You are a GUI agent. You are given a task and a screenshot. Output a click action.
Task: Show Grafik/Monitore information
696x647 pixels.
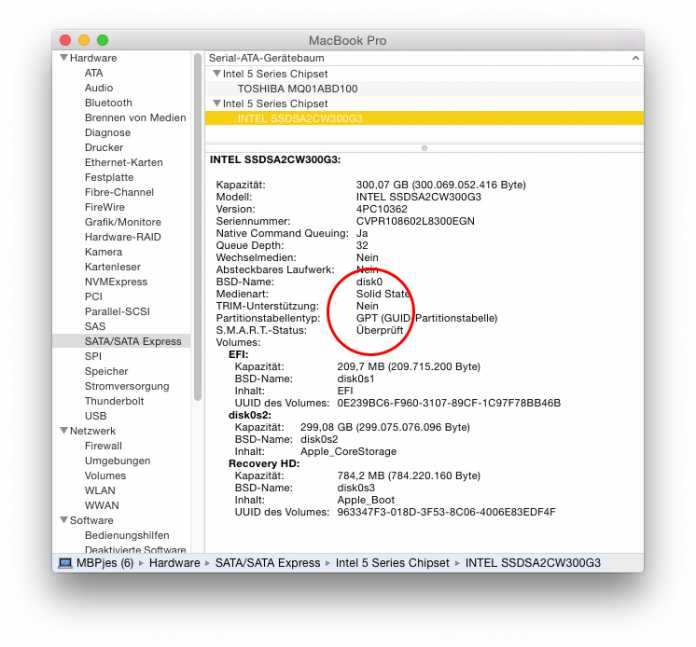tap(122, 222)
